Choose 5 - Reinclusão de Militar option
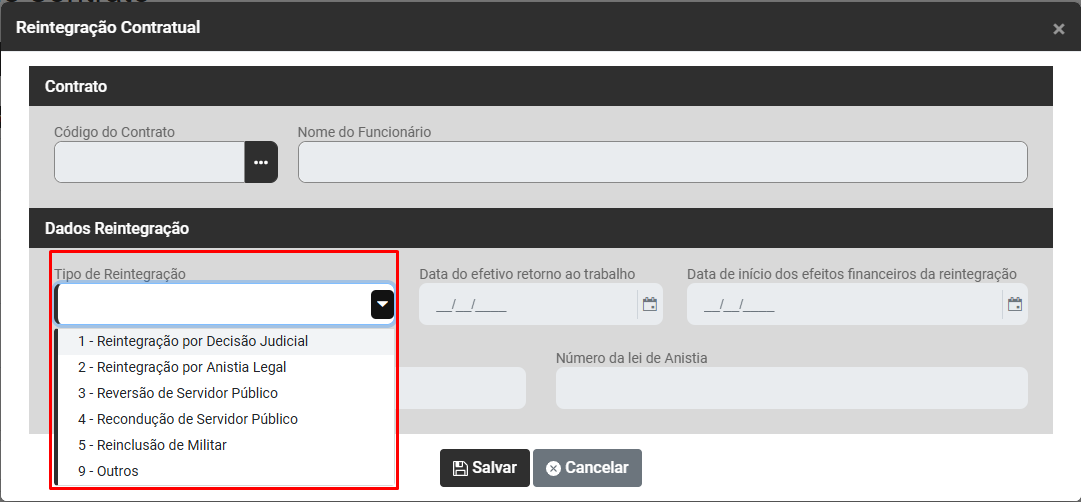This screenshot has height=502, width=1081. click(x=225, y=445)
